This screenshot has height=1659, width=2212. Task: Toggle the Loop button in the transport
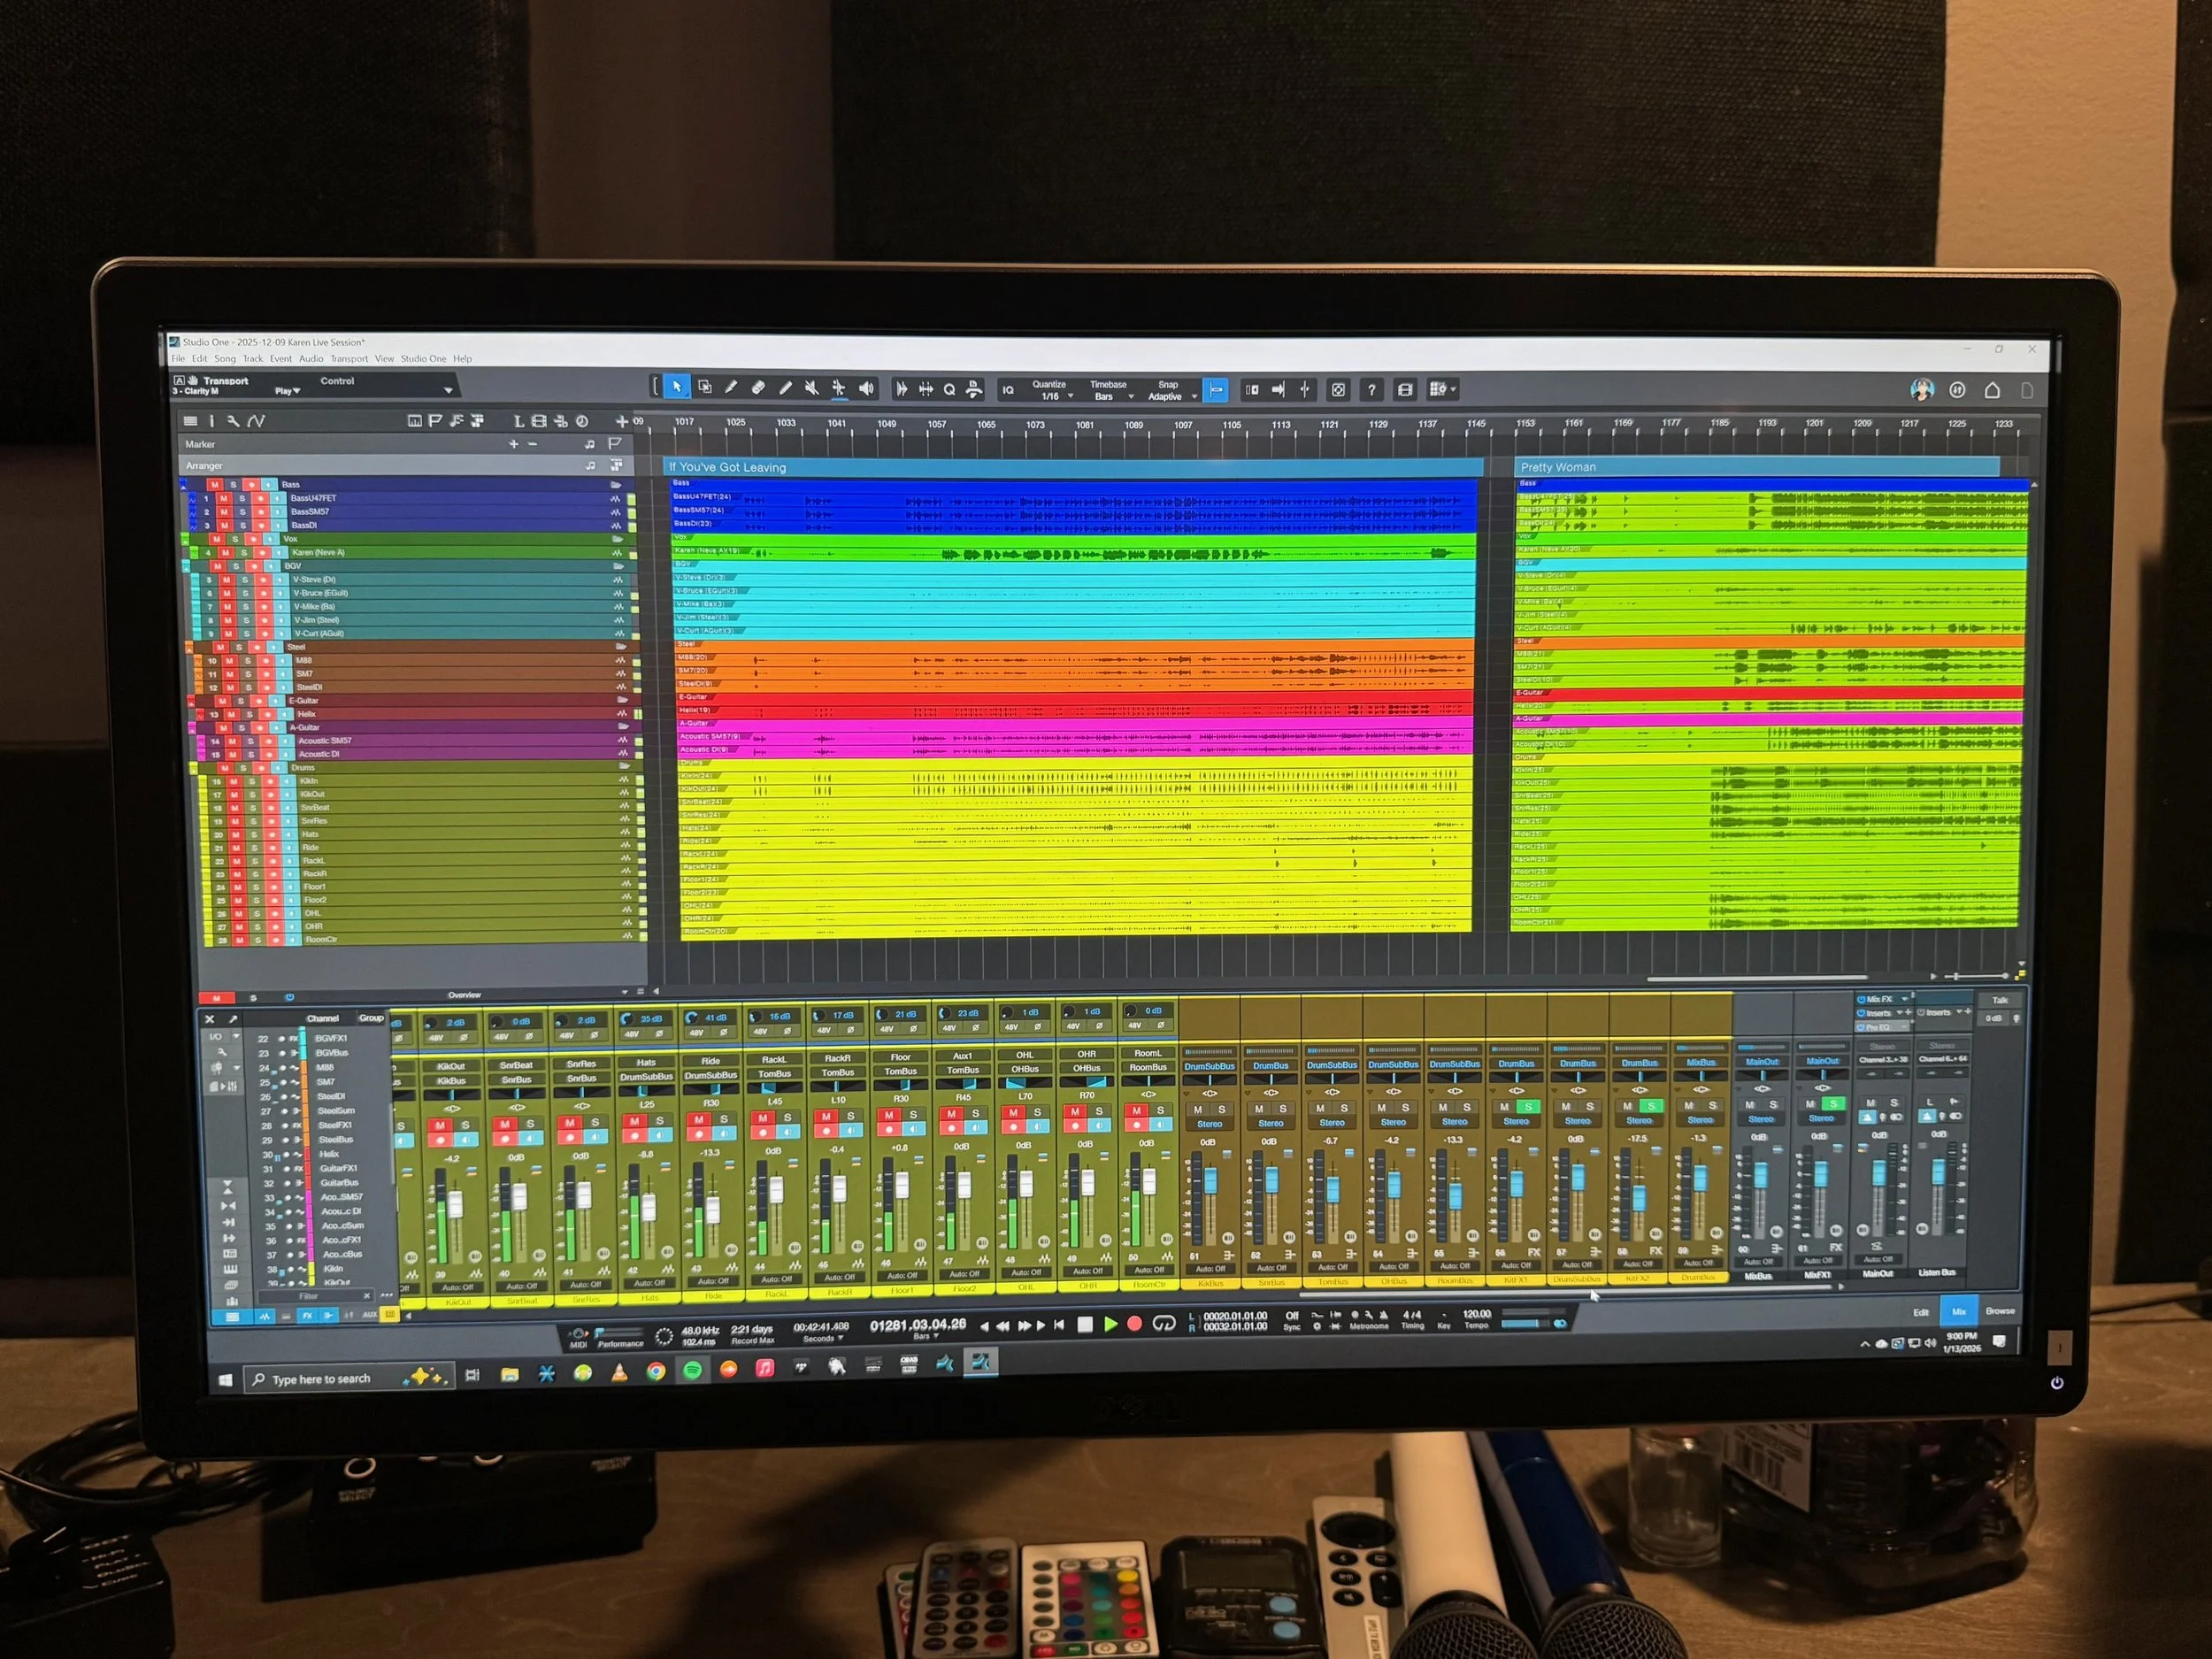click(x=1163, y=1324)
